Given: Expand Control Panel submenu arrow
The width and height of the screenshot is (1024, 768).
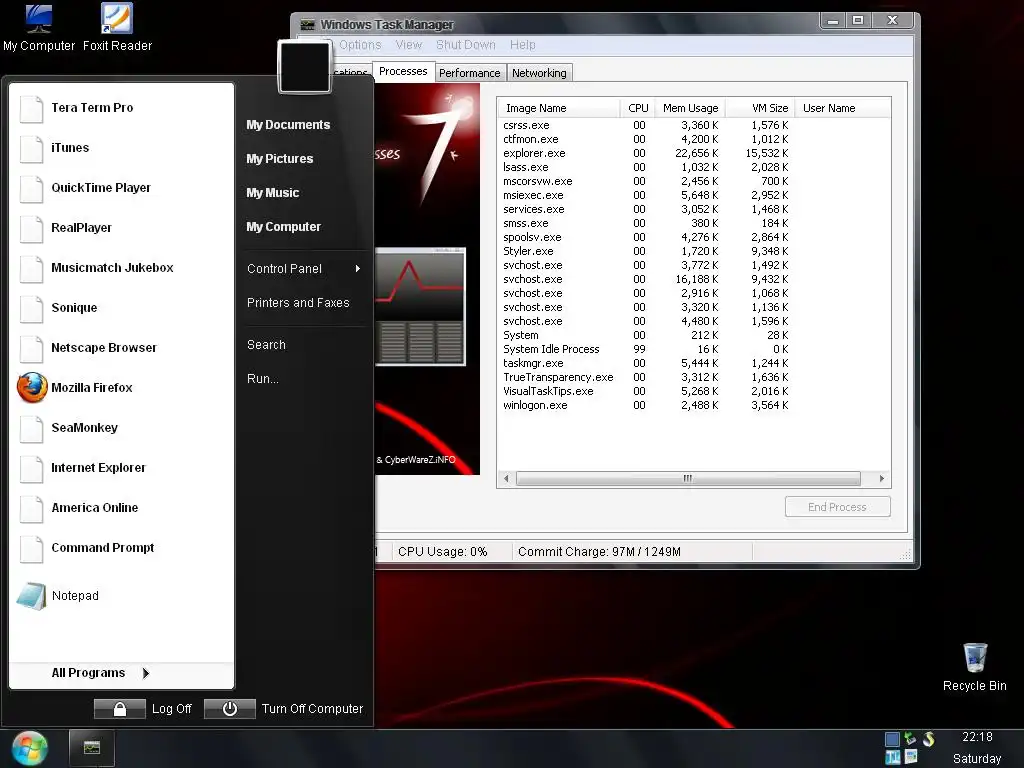Looking at the screenshot, I should click(357, 268).
